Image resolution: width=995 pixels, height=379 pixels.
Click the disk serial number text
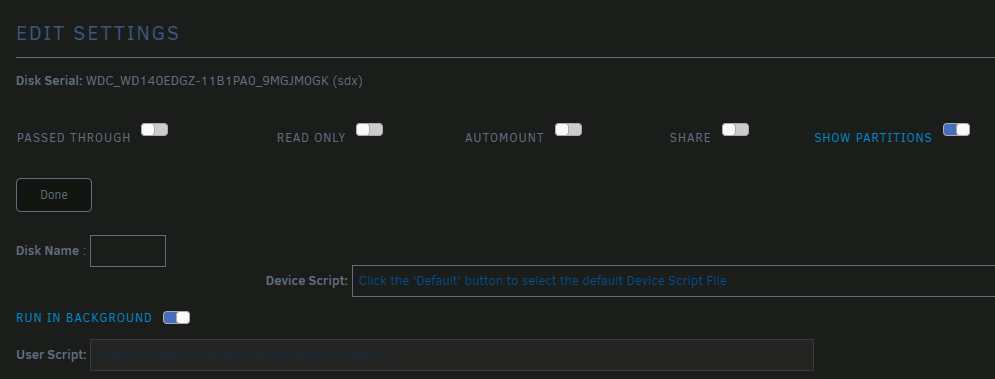coord(225,81)
